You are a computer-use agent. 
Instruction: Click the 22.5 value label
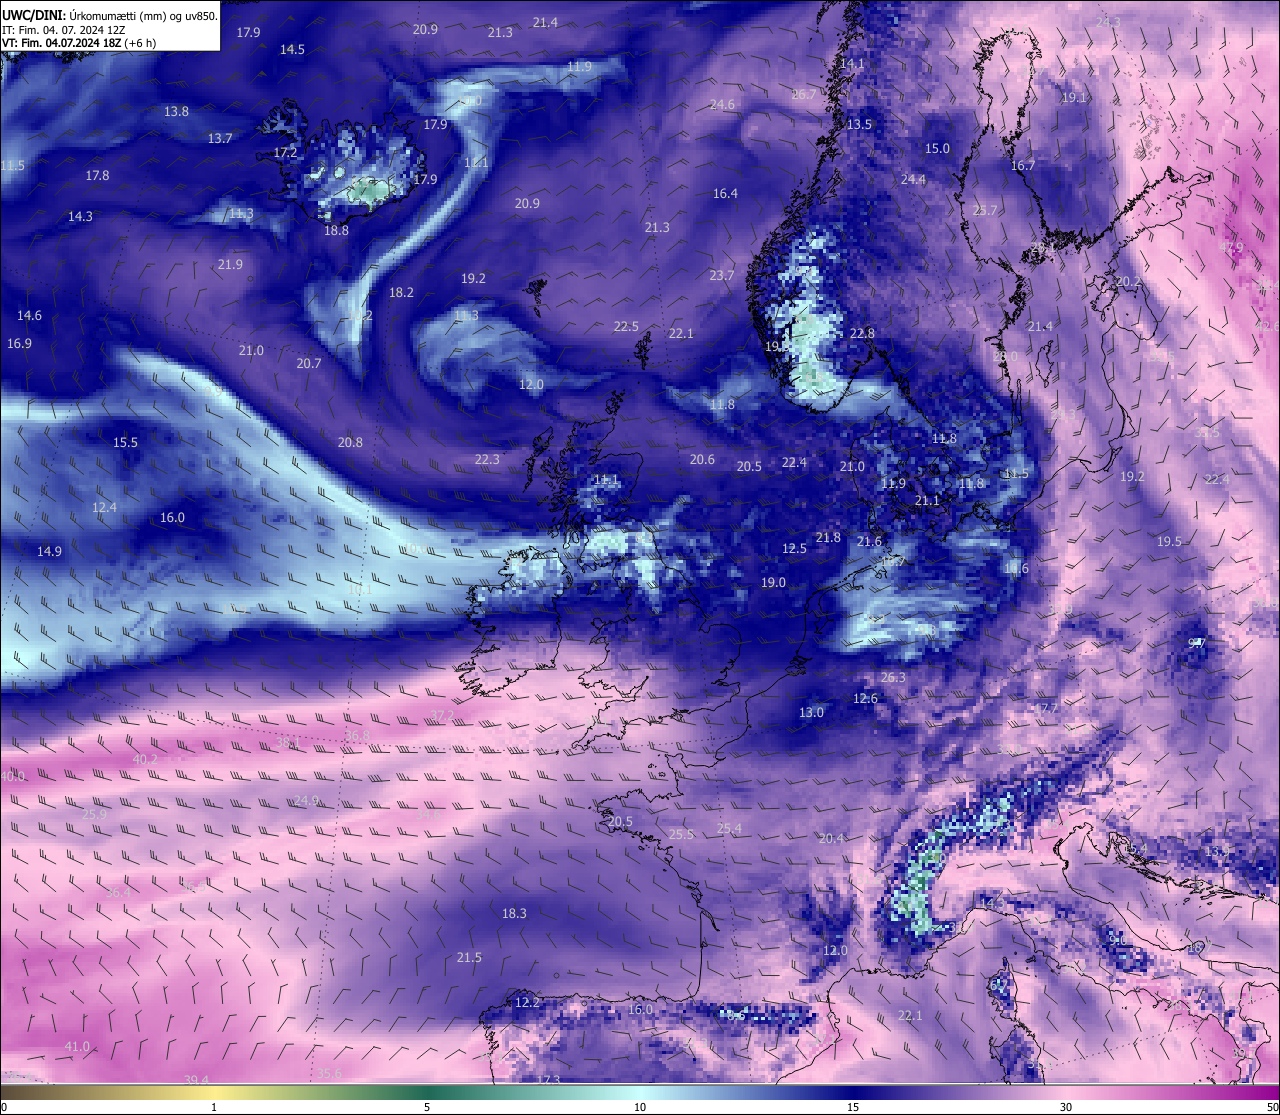pyautogui.click(x=626, y=327)
